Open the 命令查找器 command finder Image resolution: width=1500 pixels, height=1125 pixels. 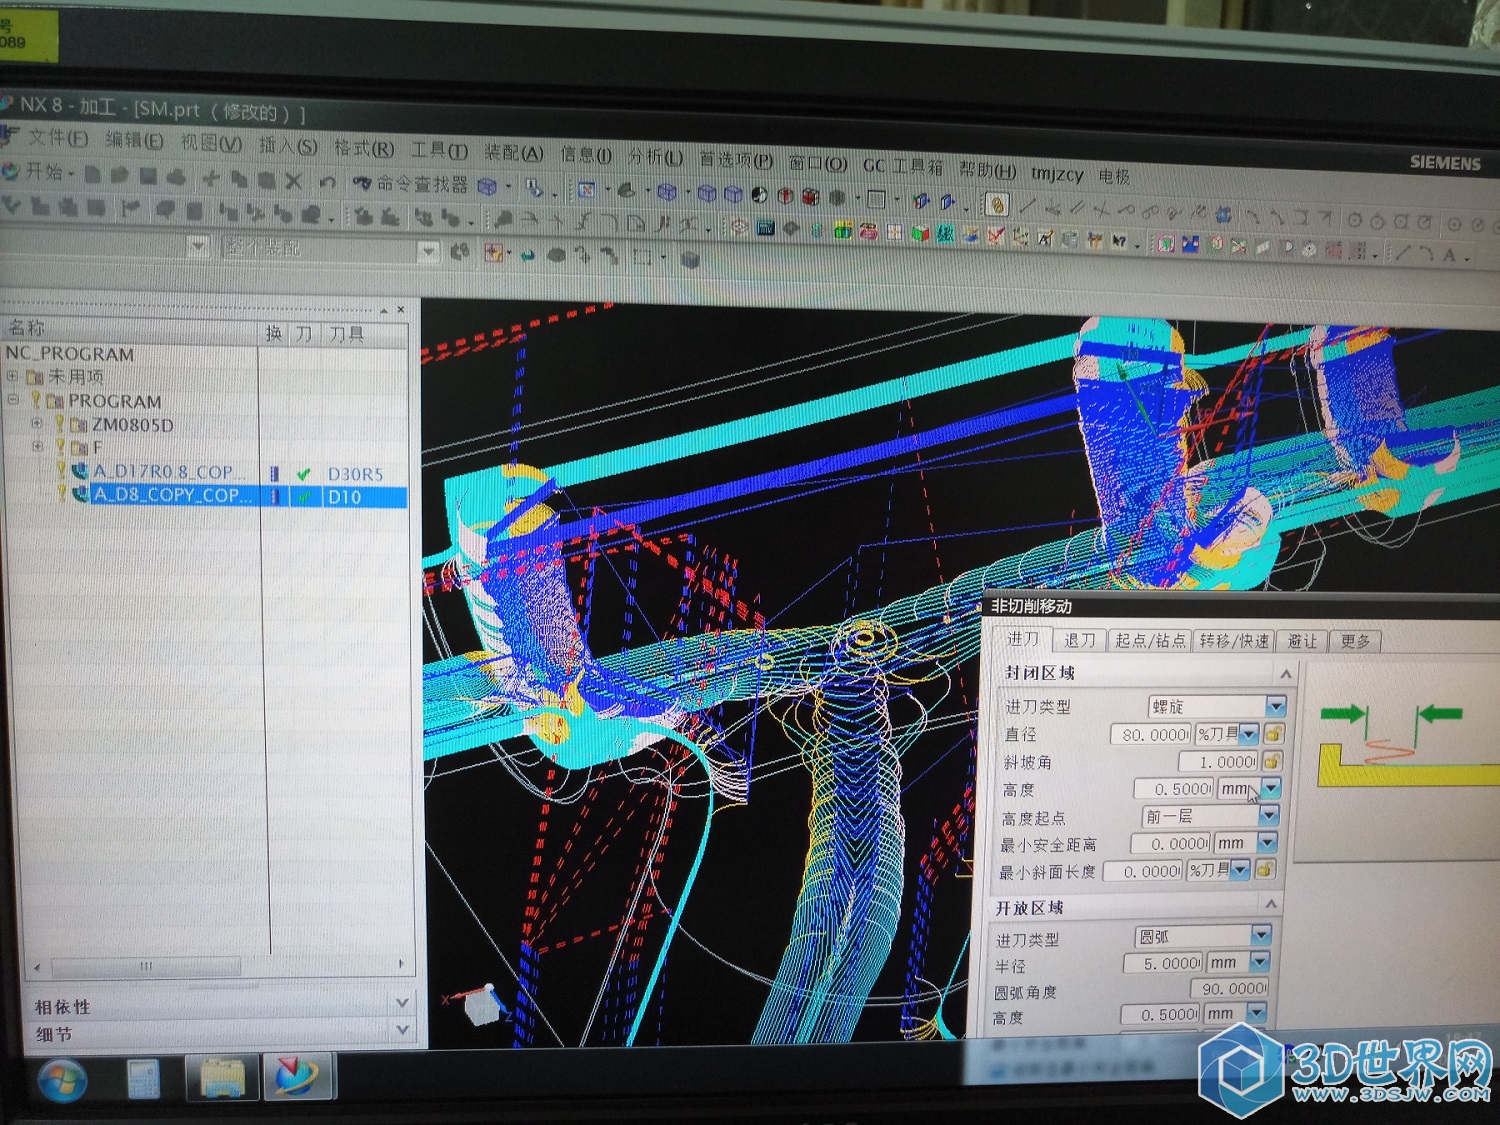(x=410, y=184)
